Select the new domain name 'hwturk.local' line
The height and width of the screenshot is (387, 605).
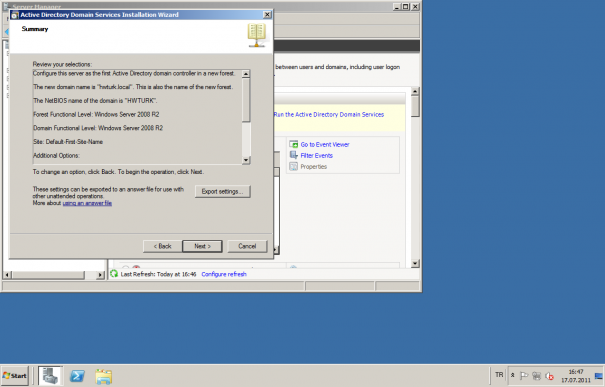tap(133, 87)
